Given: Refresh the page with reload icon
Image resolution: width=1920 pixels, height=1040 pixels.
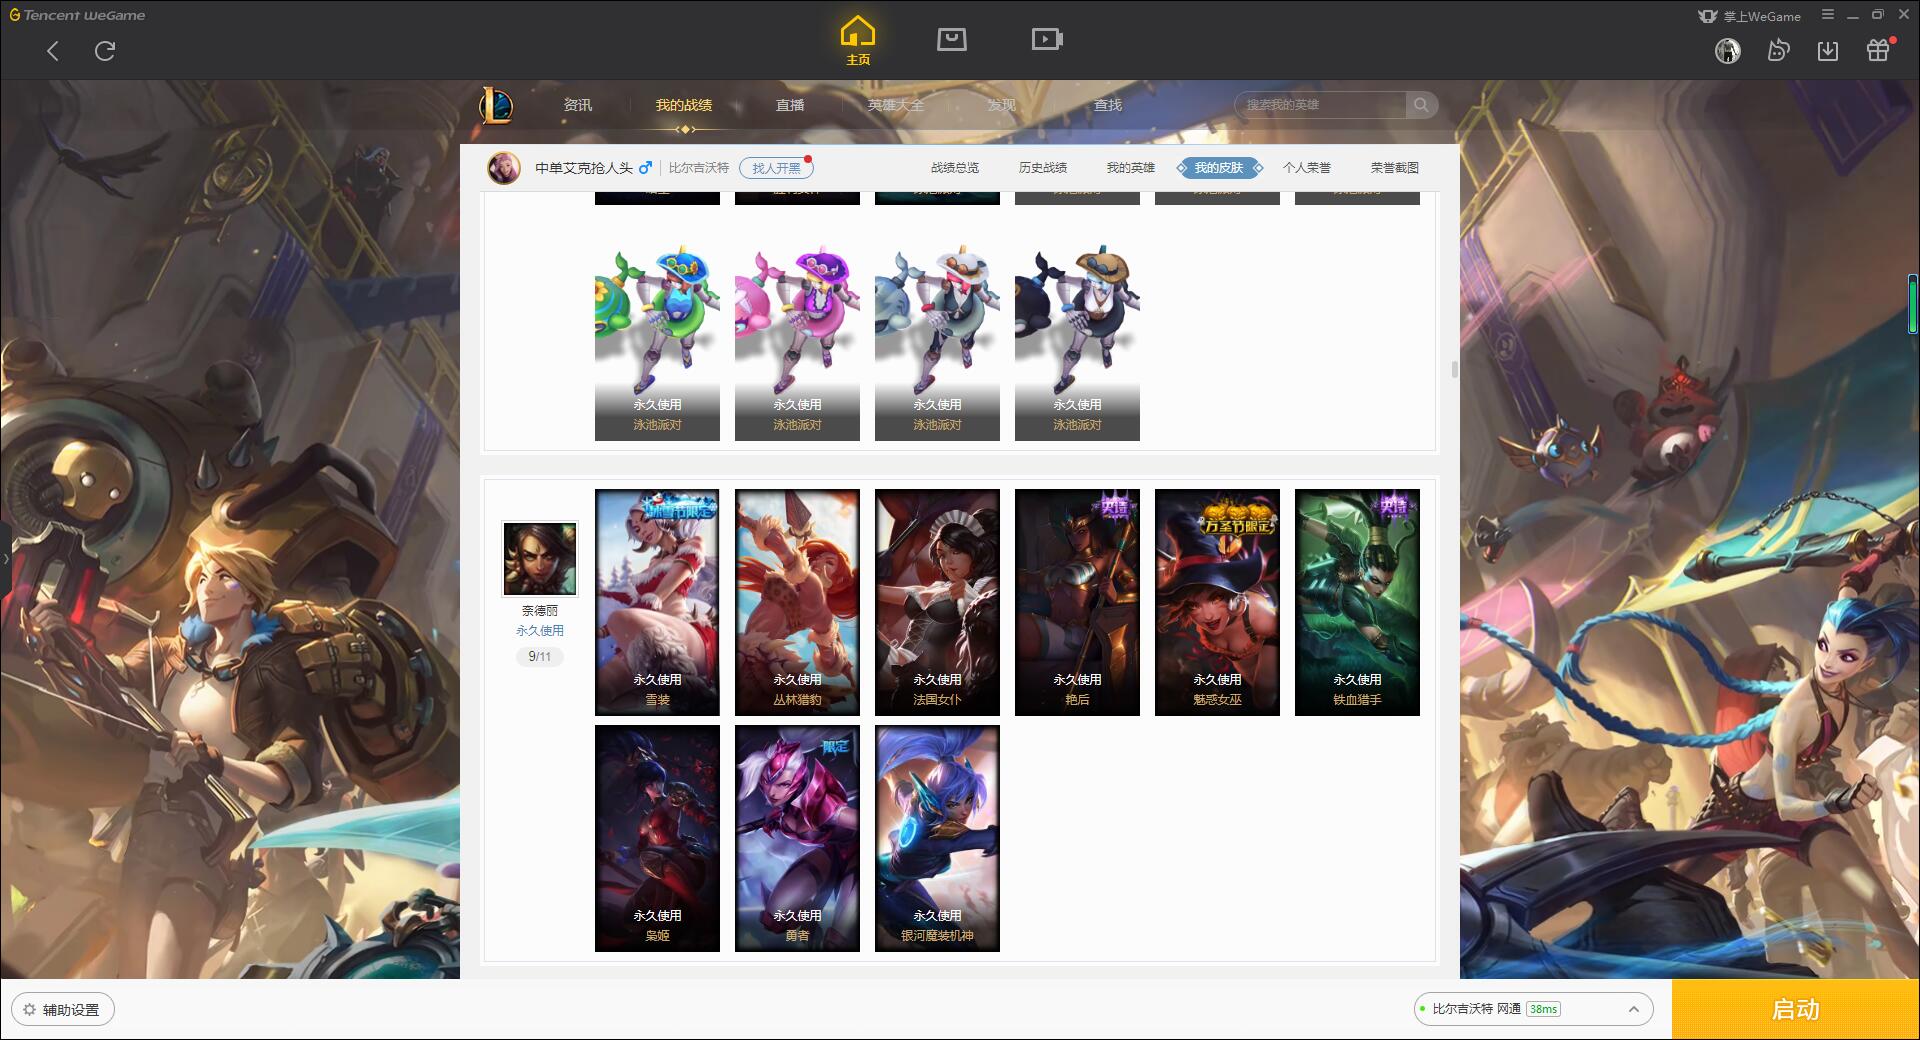Looking at the screenshot, I should click(105, 51).
